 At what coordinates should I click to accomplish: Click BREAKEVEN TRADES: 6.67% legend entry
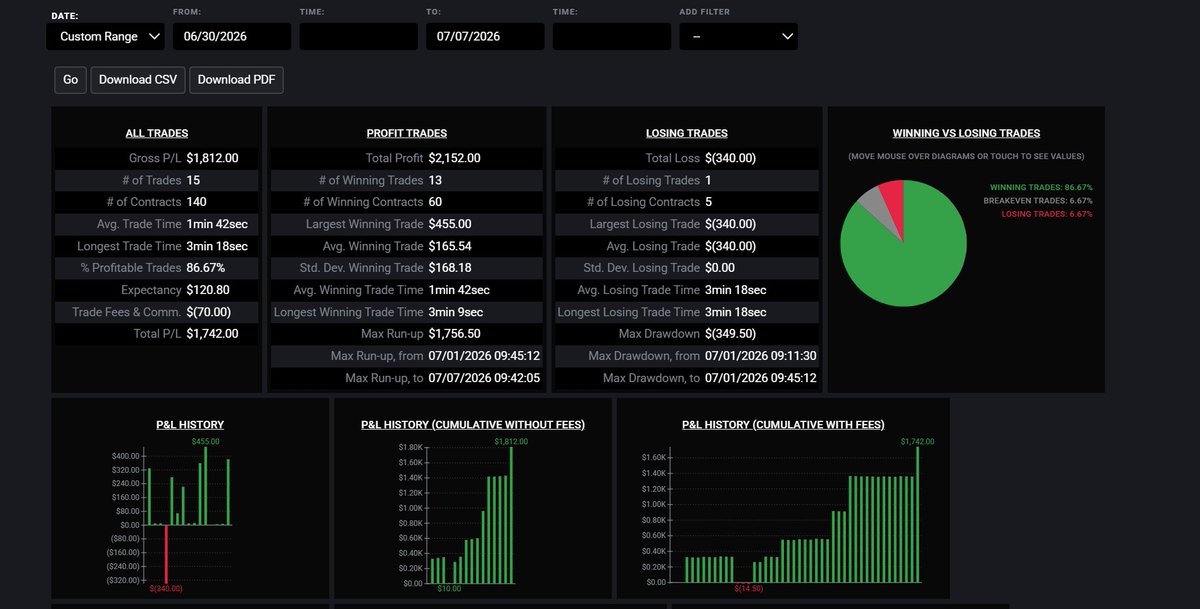(1038, 201)
